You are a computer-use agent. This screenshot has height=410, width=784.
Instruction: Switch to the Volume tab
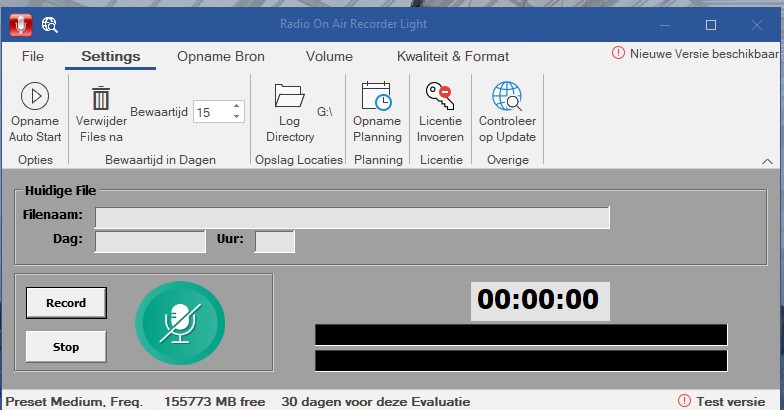(x=329, y=56)
